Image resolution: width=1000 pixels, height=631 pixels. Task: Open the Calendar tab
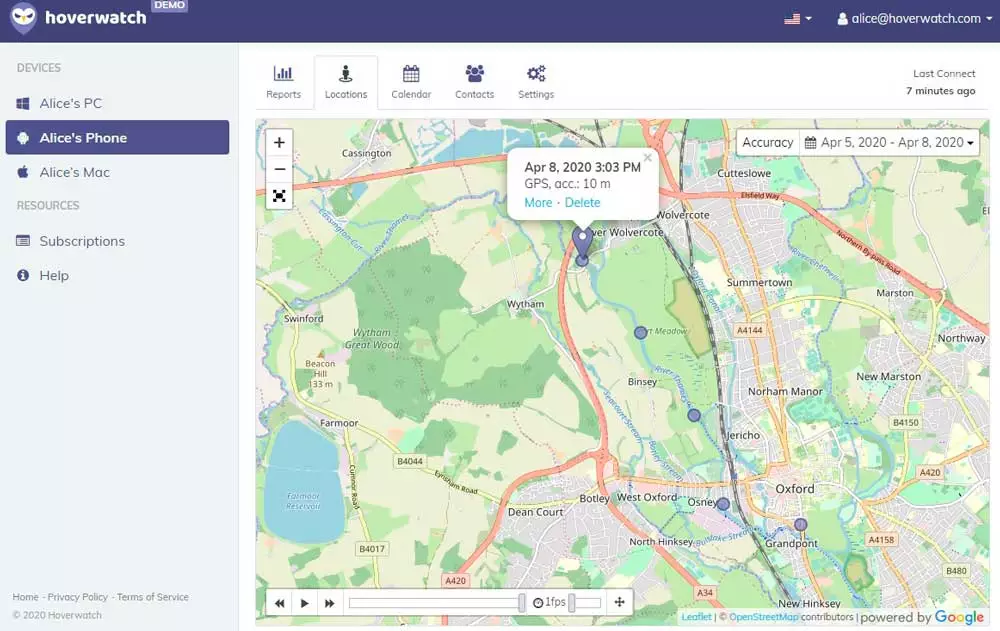tap(411, 82)
